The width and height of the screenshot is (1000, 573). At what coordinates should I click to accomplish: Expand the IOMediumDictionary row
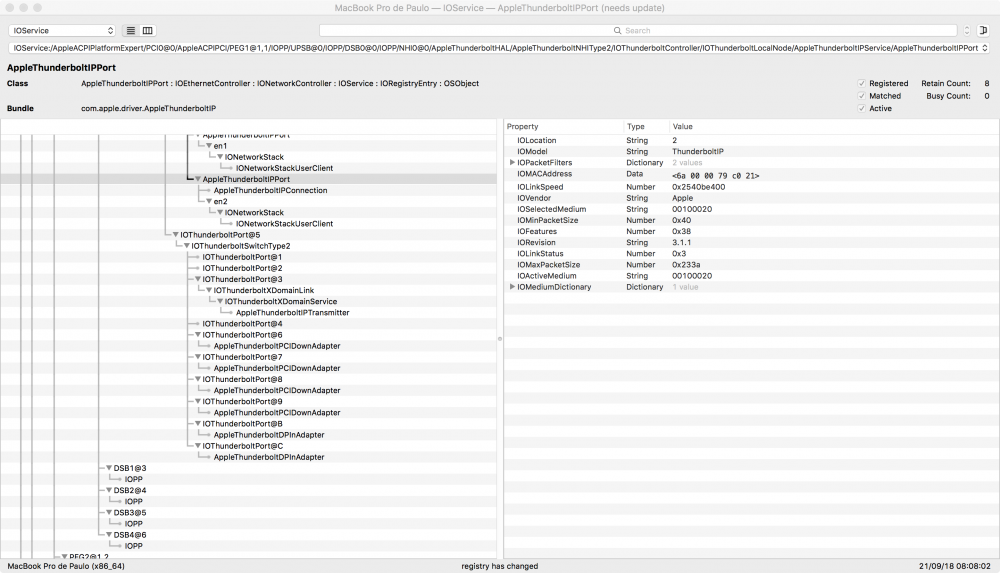(x=512, y=287)
